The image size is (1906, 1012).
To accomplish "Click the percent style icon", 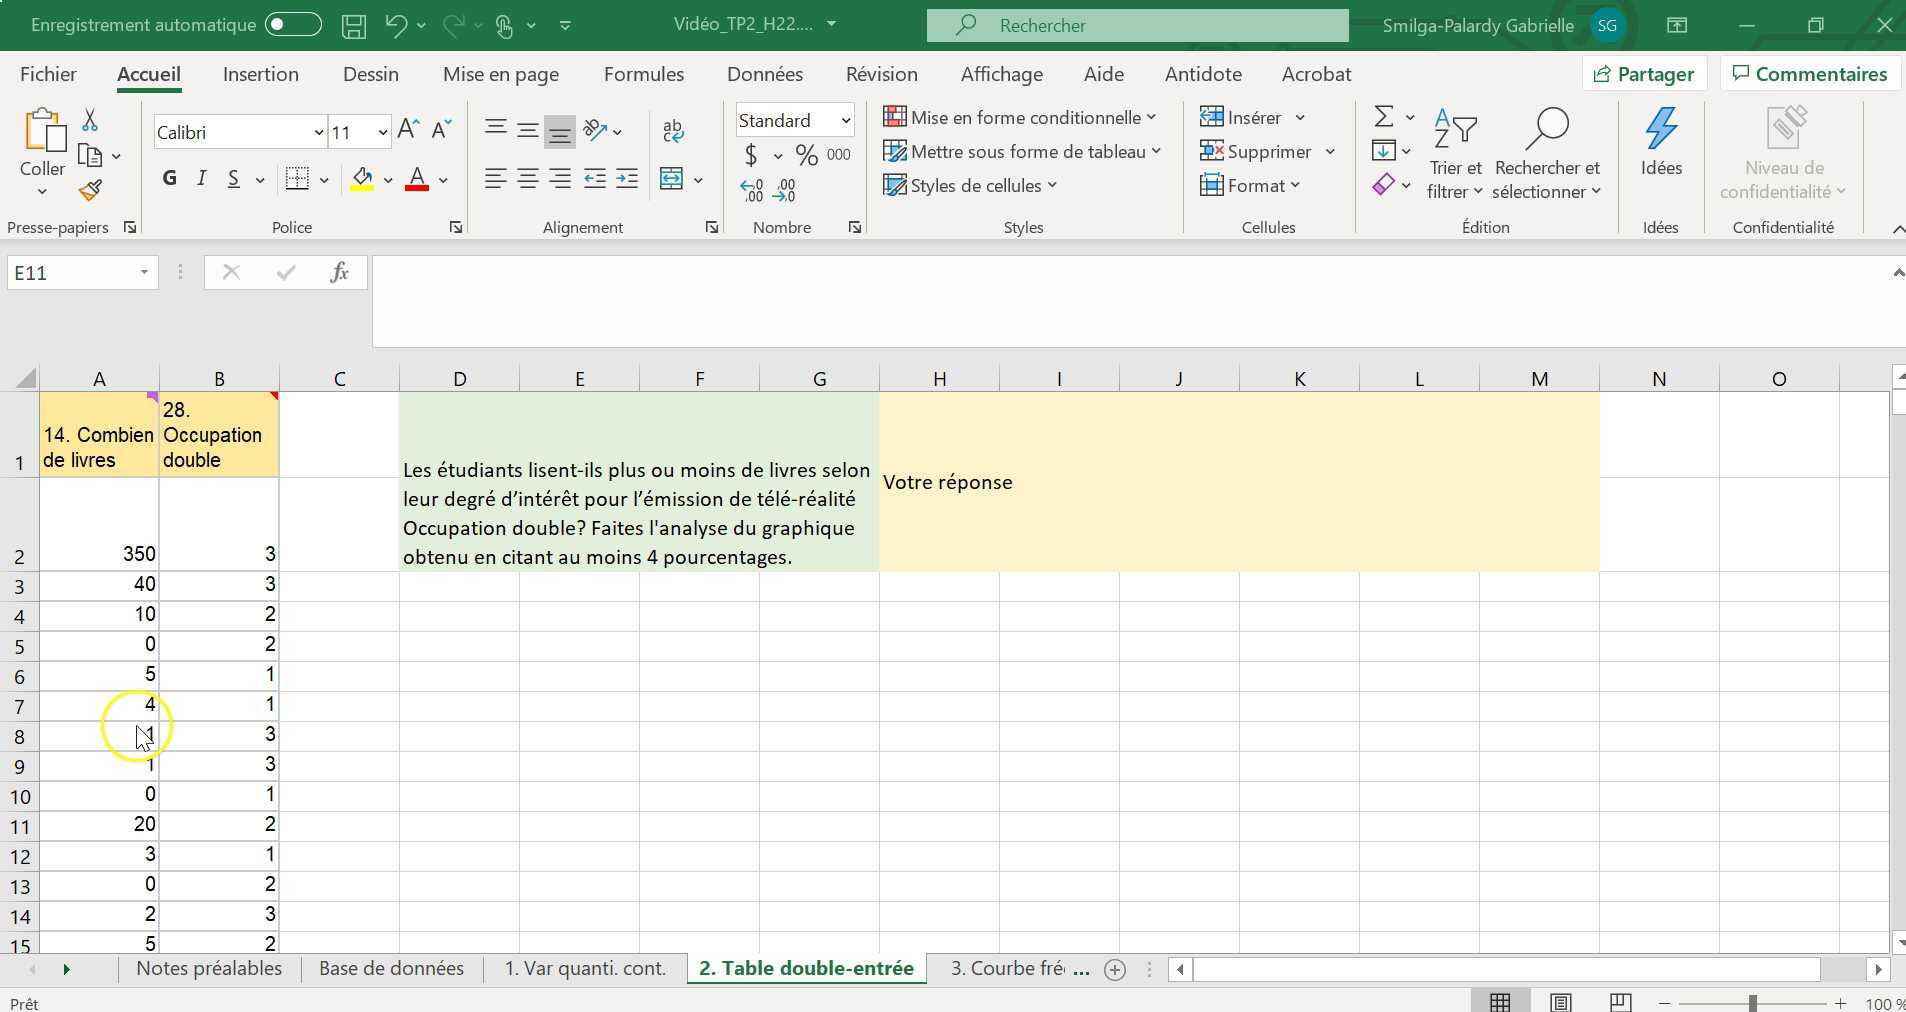I will (806, 155).
